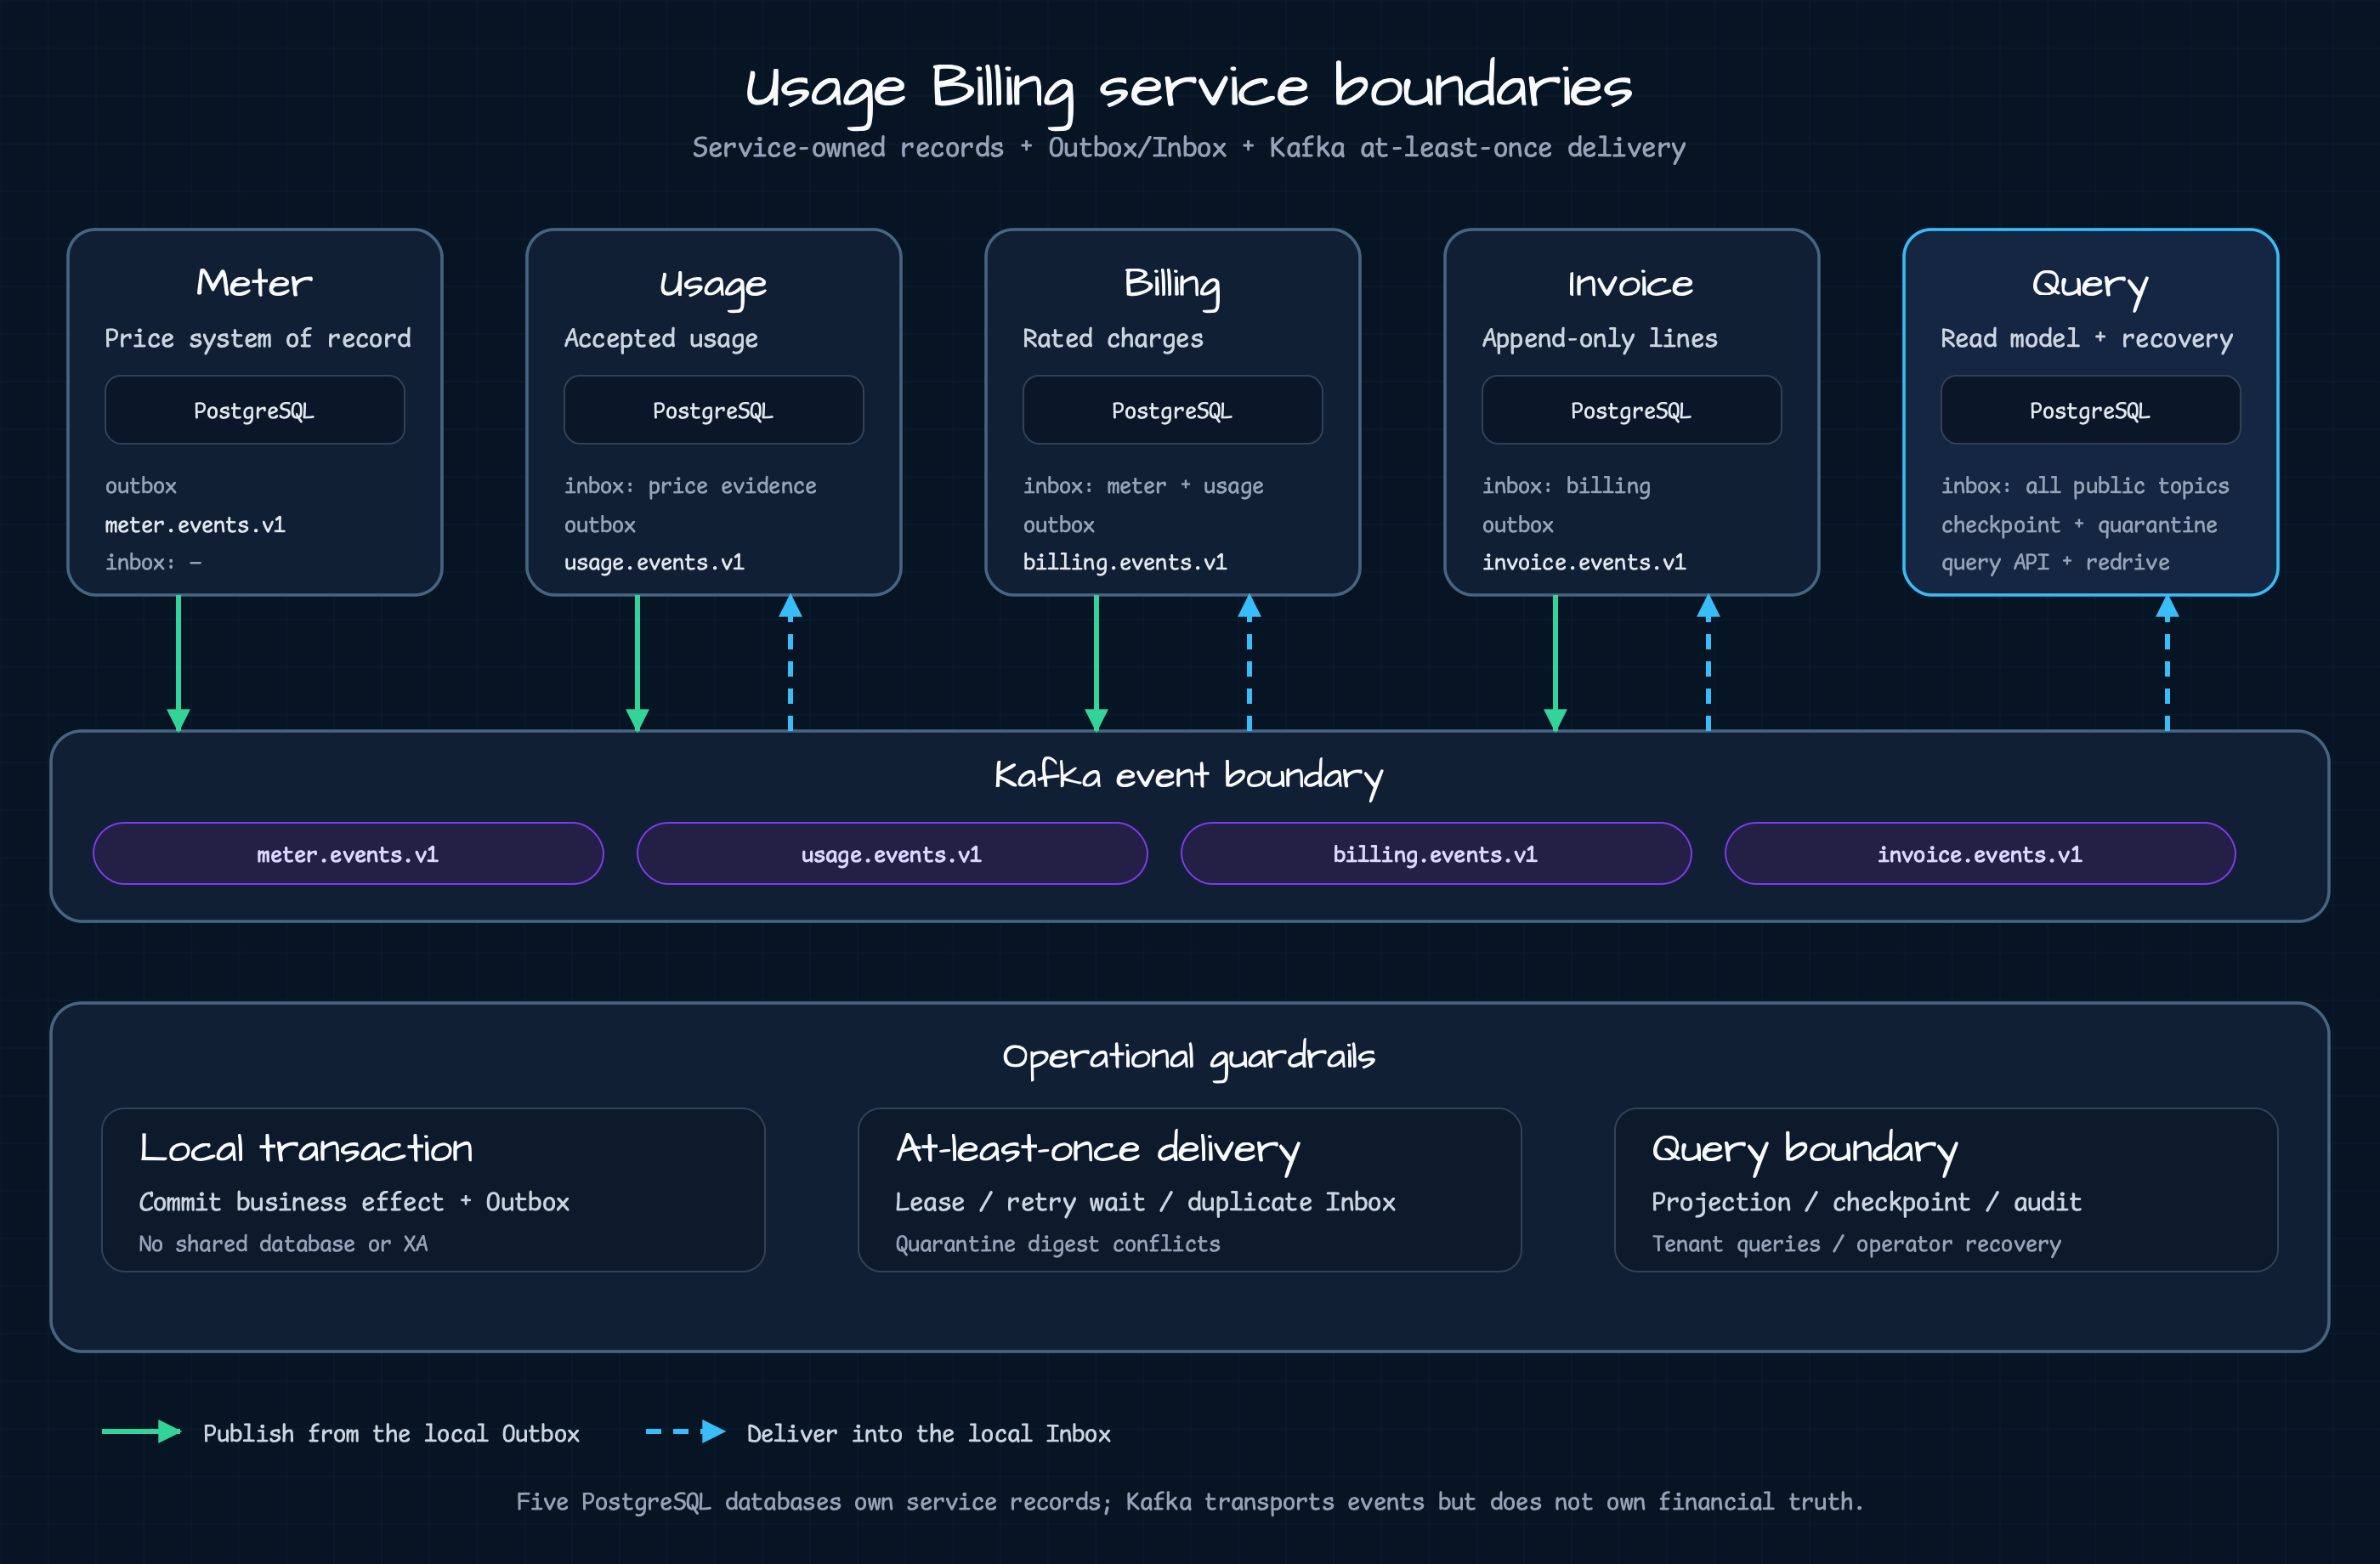The height and width of the screenshot is (1564, 2380).
Task: Click "Projection / checkpoint / audit" text
Action: click(x=1866, y=1203)
